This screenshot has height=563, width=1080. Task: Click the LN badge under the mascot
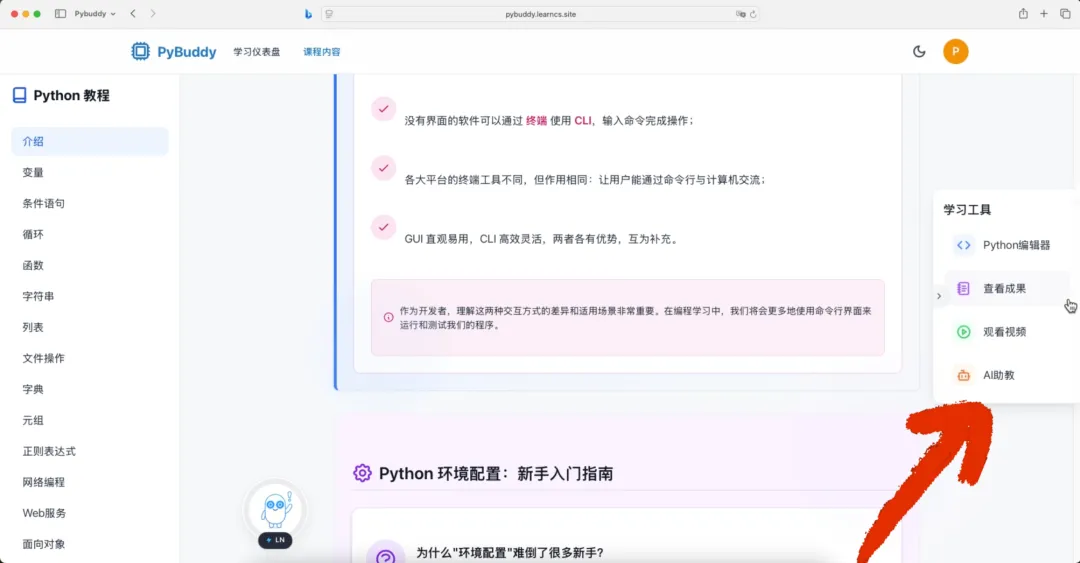coord(276,540)
